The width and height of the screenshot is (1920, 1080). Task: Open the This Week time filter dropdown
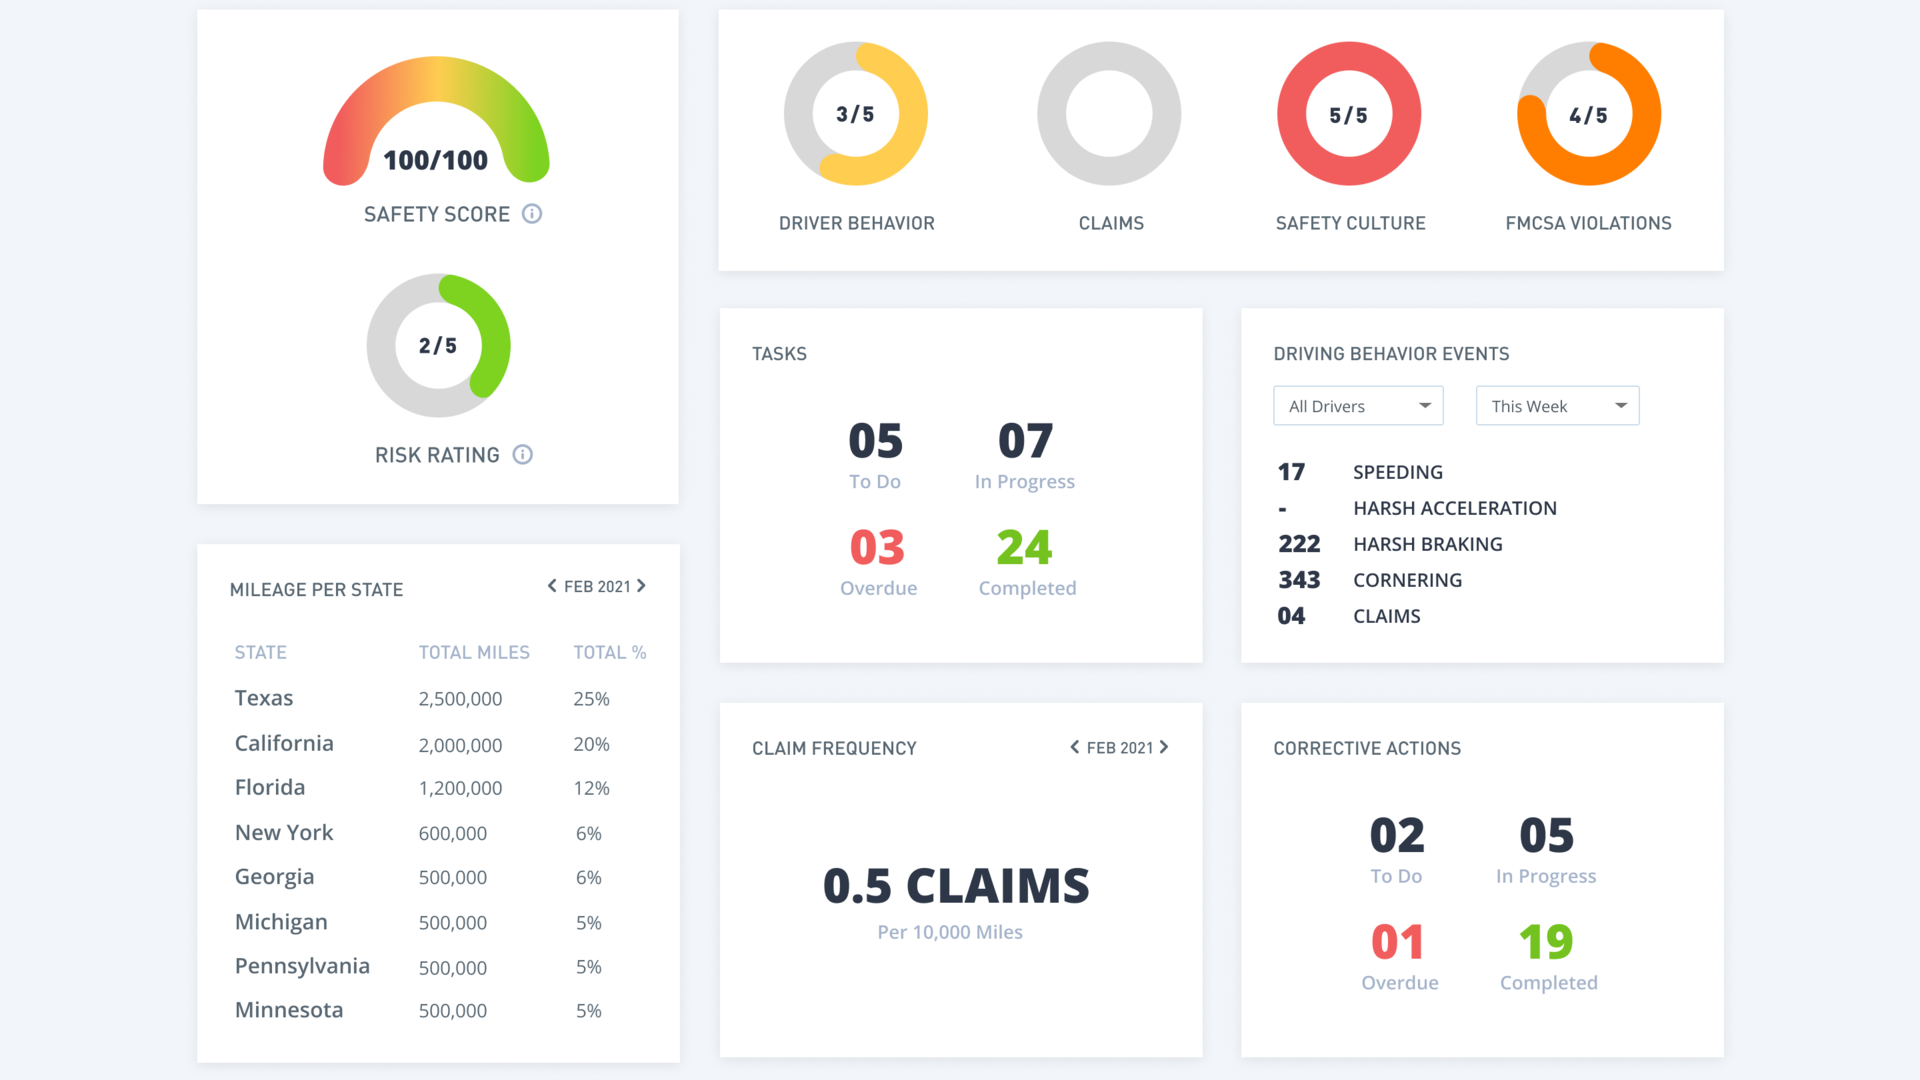1557,405
